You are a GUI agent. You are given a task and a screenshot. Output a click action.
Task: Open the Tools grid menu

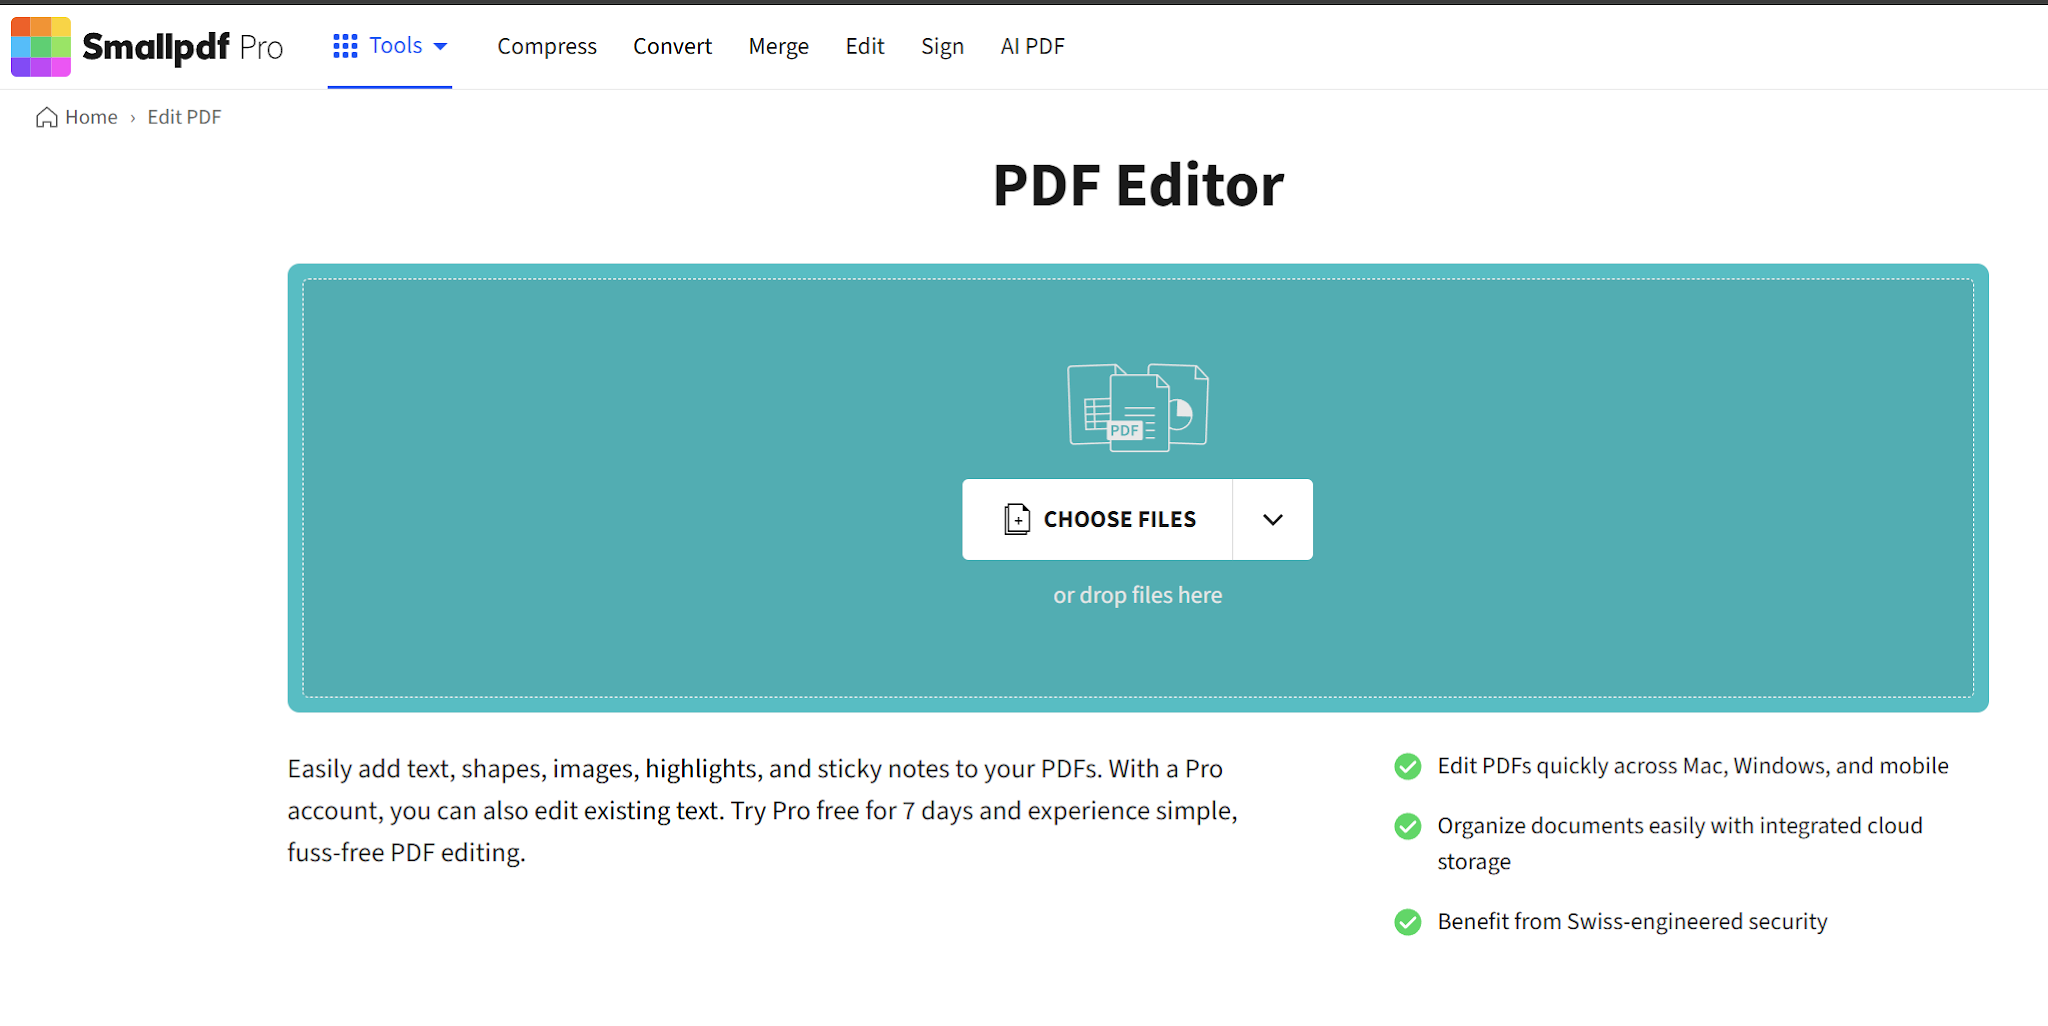pos(390,46)
